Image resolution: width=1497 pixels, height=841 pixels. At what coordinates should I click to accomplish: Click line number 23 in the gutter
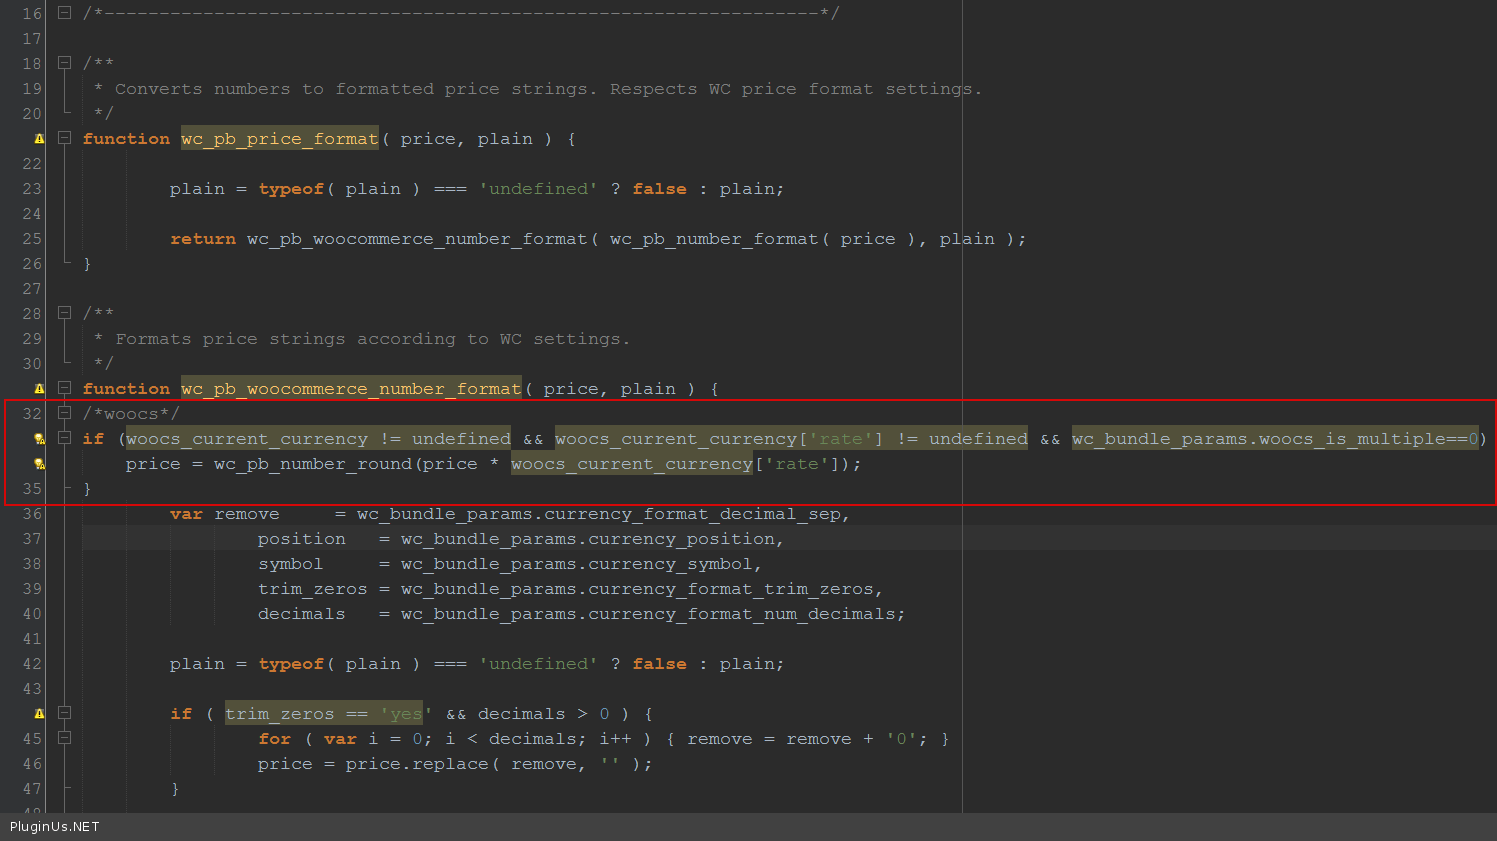(x=32, y=189)
